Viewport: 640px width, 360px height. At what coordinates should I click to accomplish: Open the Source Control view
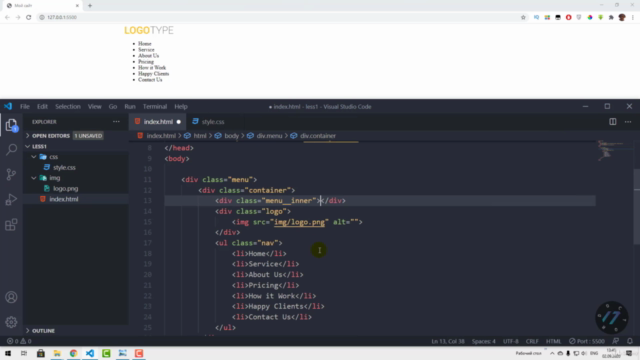(x=11, y=174)
